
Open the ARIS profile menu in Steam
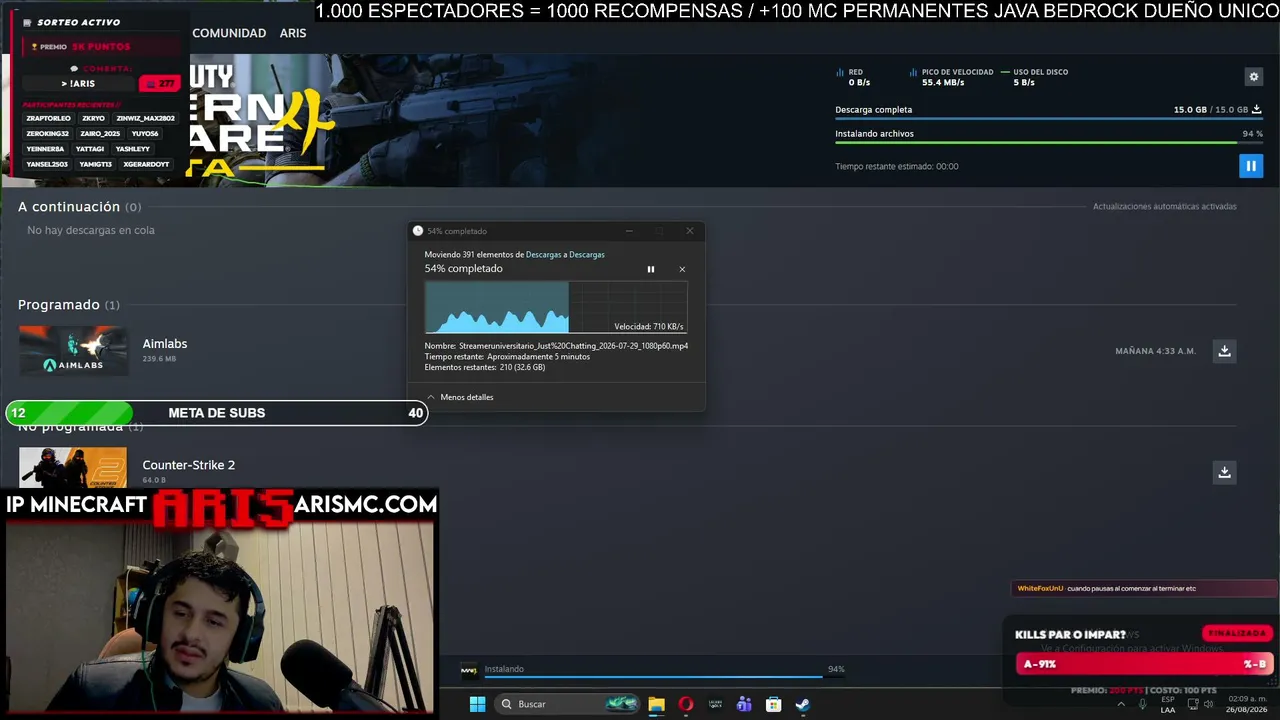(293, 33)
